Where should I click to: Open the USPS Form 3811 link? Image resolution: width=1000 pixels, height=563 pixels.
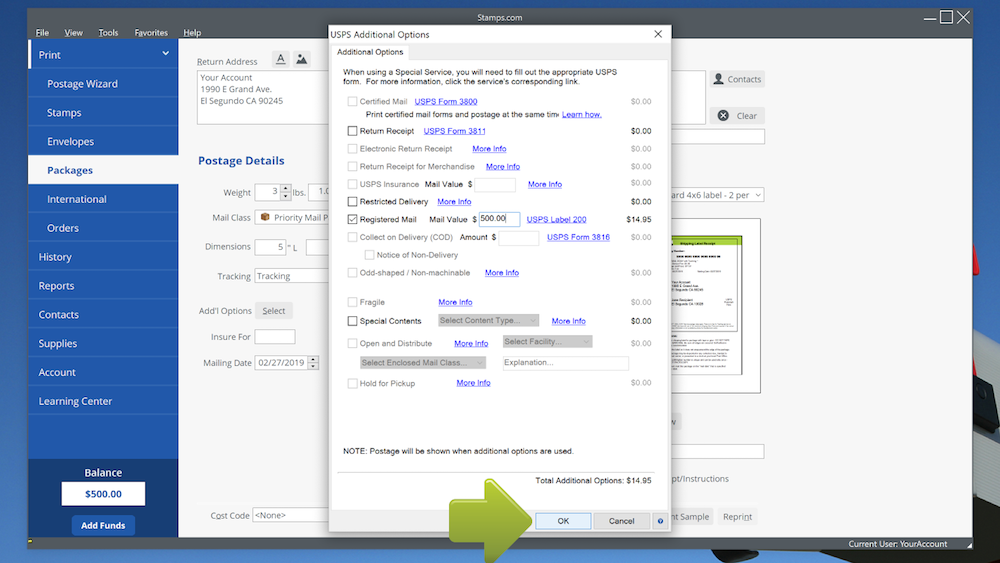(455, 131)
